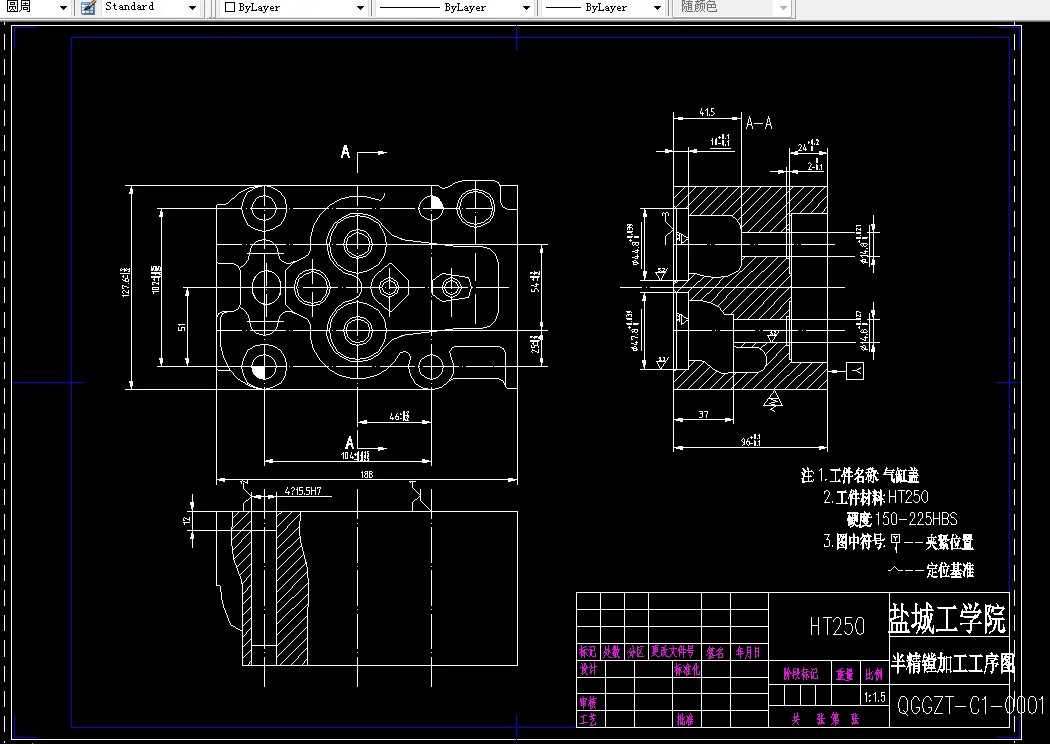Select the 阶段标记 title block cell
This screenshot has height=744, width=1050.
click(x=801, y=674)
